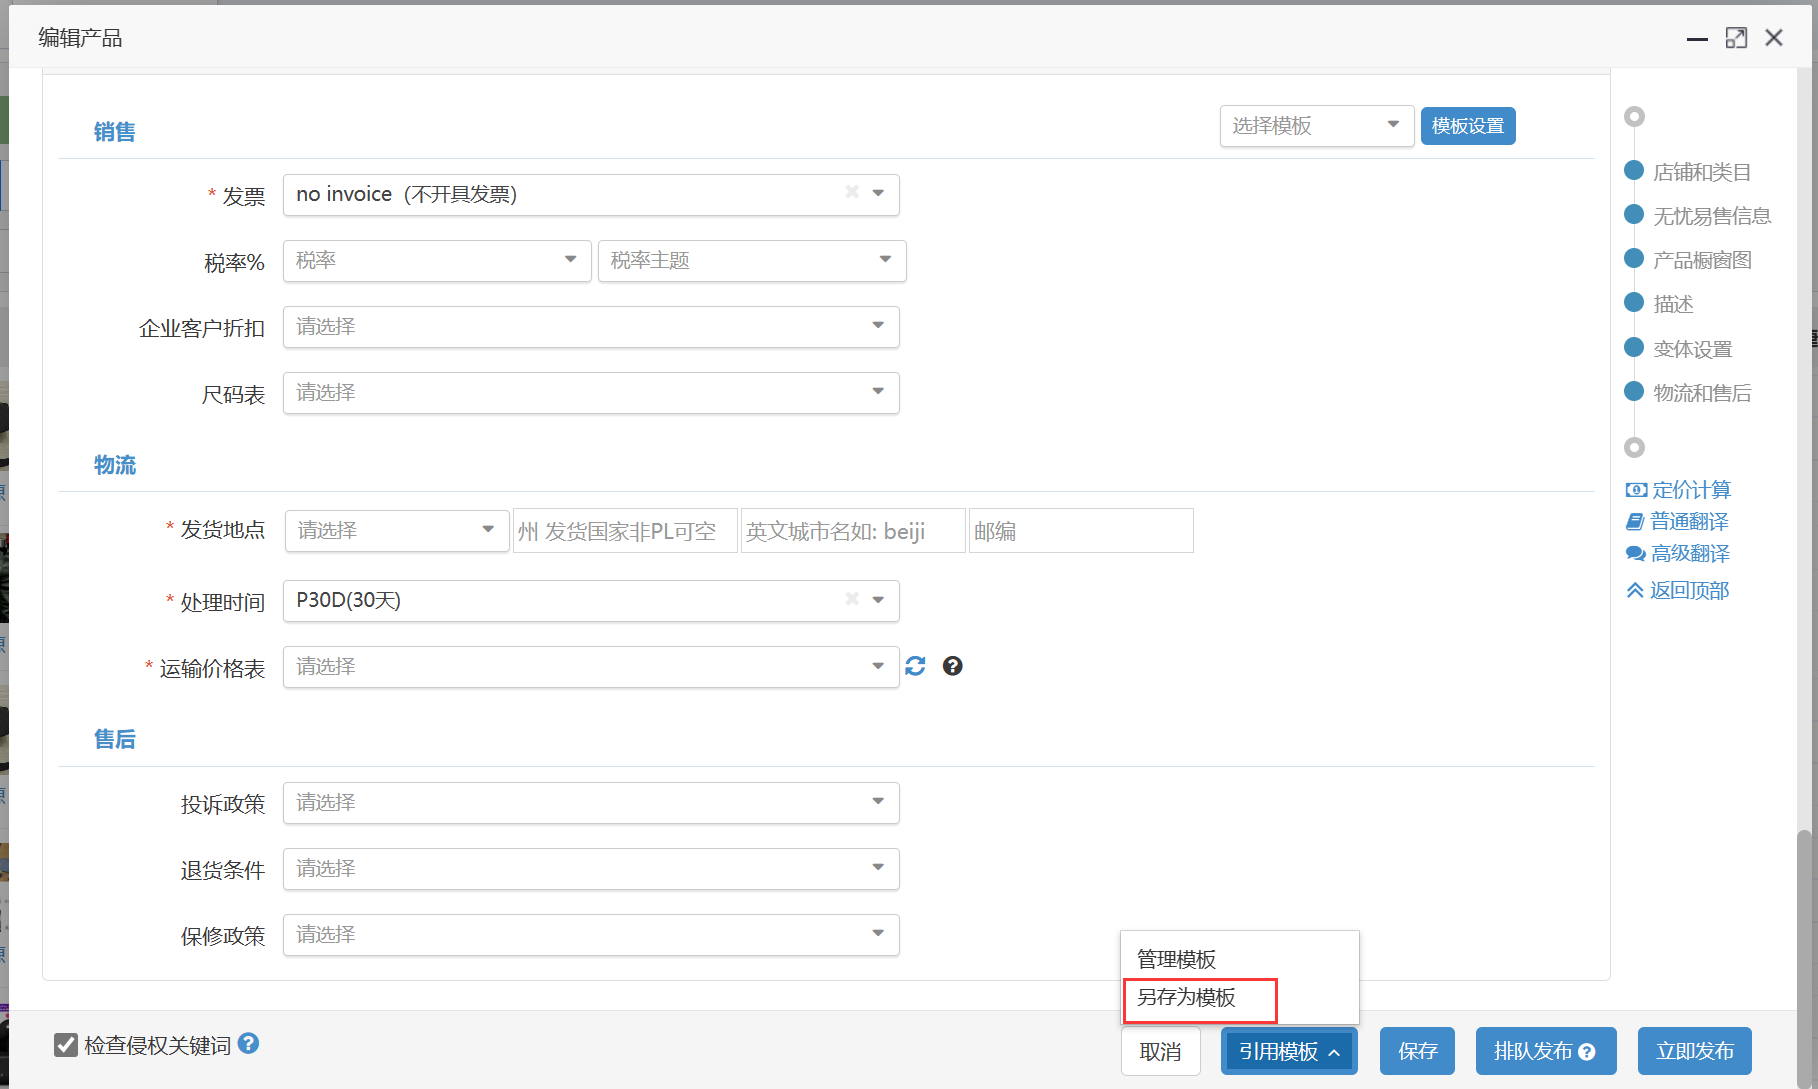Viewport: 1818px width, 1089px height.
Task: Open the 发货地点 dropdown
Action: [396, 530]
